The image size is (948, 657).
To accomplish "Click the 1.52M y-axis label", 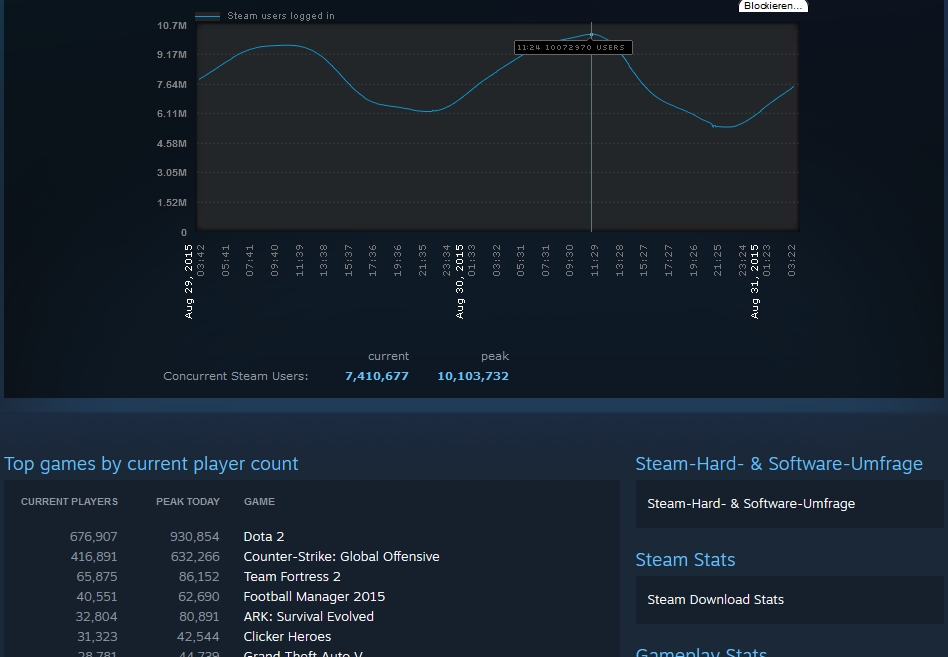I will (172, 202).
